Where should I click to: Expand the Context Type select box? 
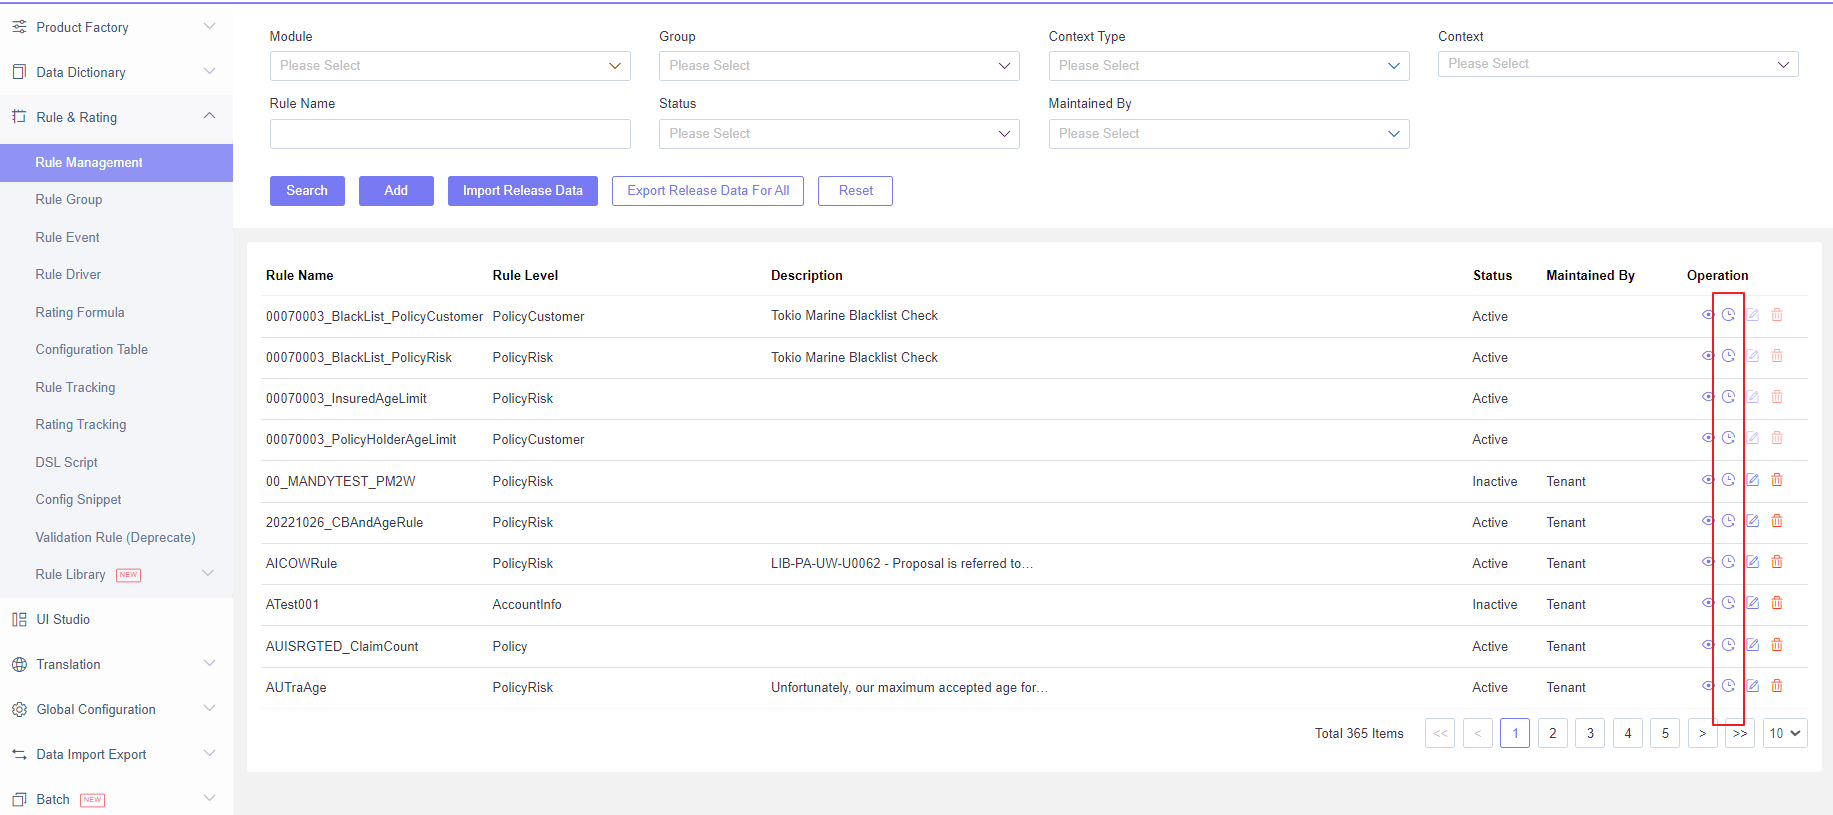pyautogui.click(x=1228, y=66)
